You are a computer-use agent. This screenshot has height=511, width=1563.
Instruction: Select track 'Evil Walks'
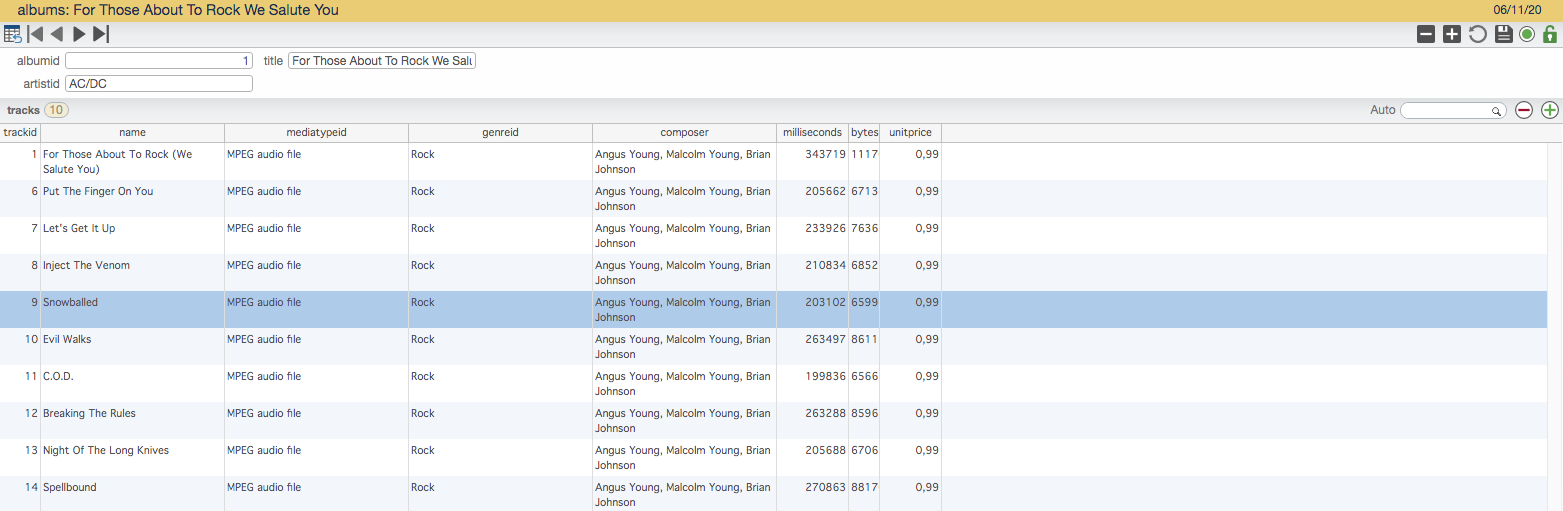pos(774,347)
